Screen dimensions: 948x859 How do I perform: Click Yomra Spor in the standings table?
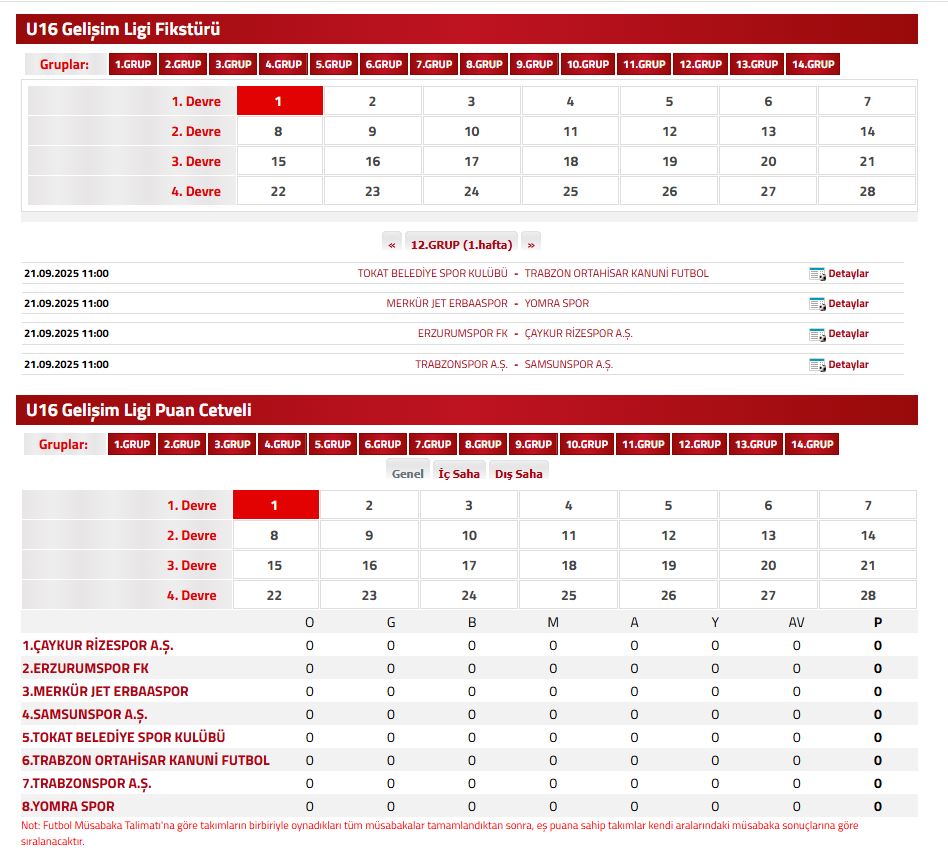point(68,806)
